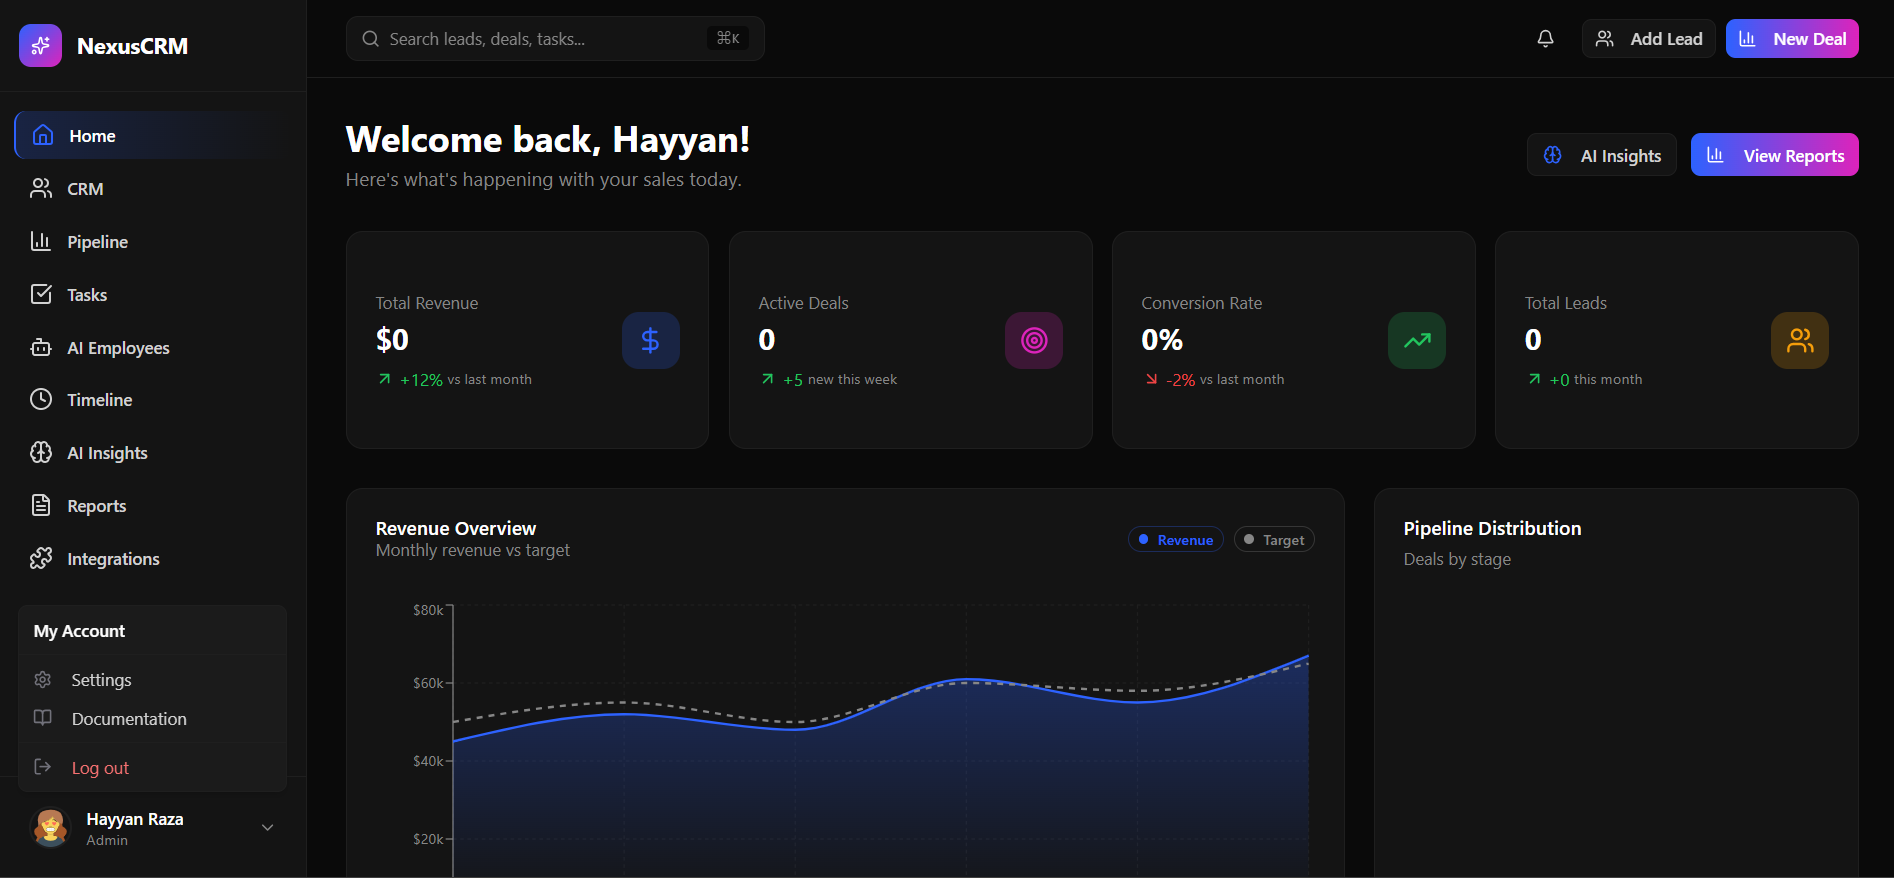Click the ⌘K shortcut badge in search
Image resolution: width=1894 pixels, height=878 pixels.
click(728, 38)
